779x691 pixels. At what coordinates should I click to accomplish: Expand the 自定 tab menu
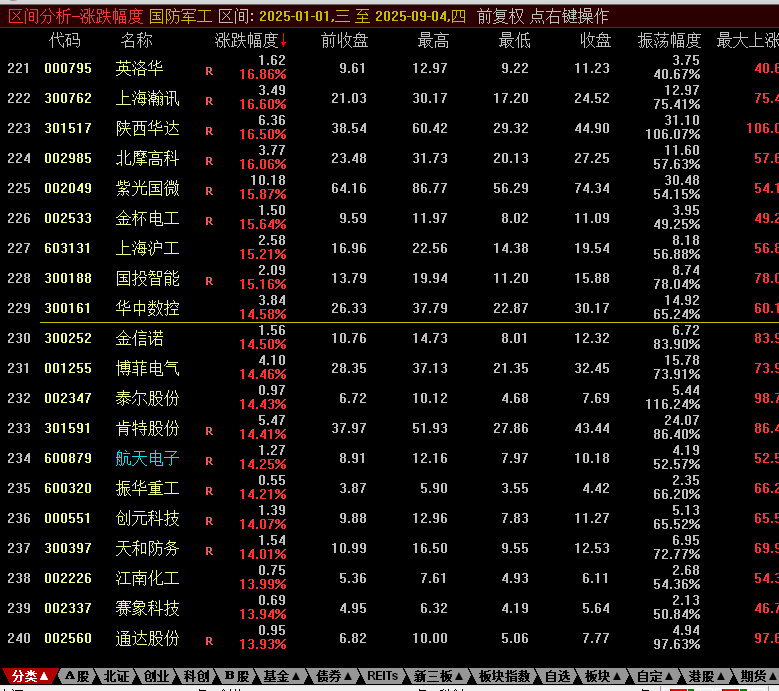pos(655,676)
